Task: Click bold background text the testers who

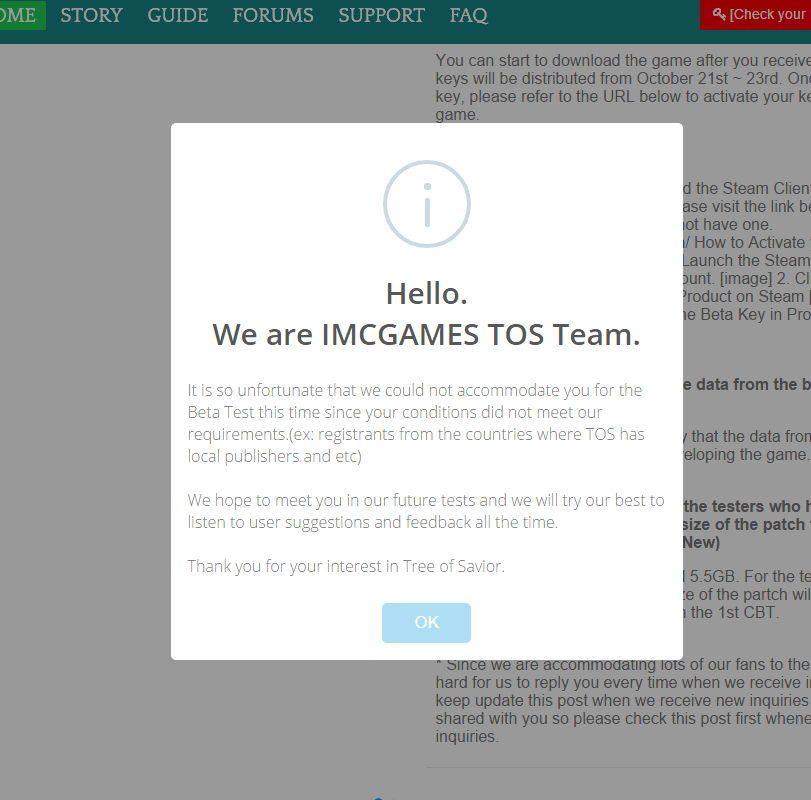Action: [x=745, y=505]
